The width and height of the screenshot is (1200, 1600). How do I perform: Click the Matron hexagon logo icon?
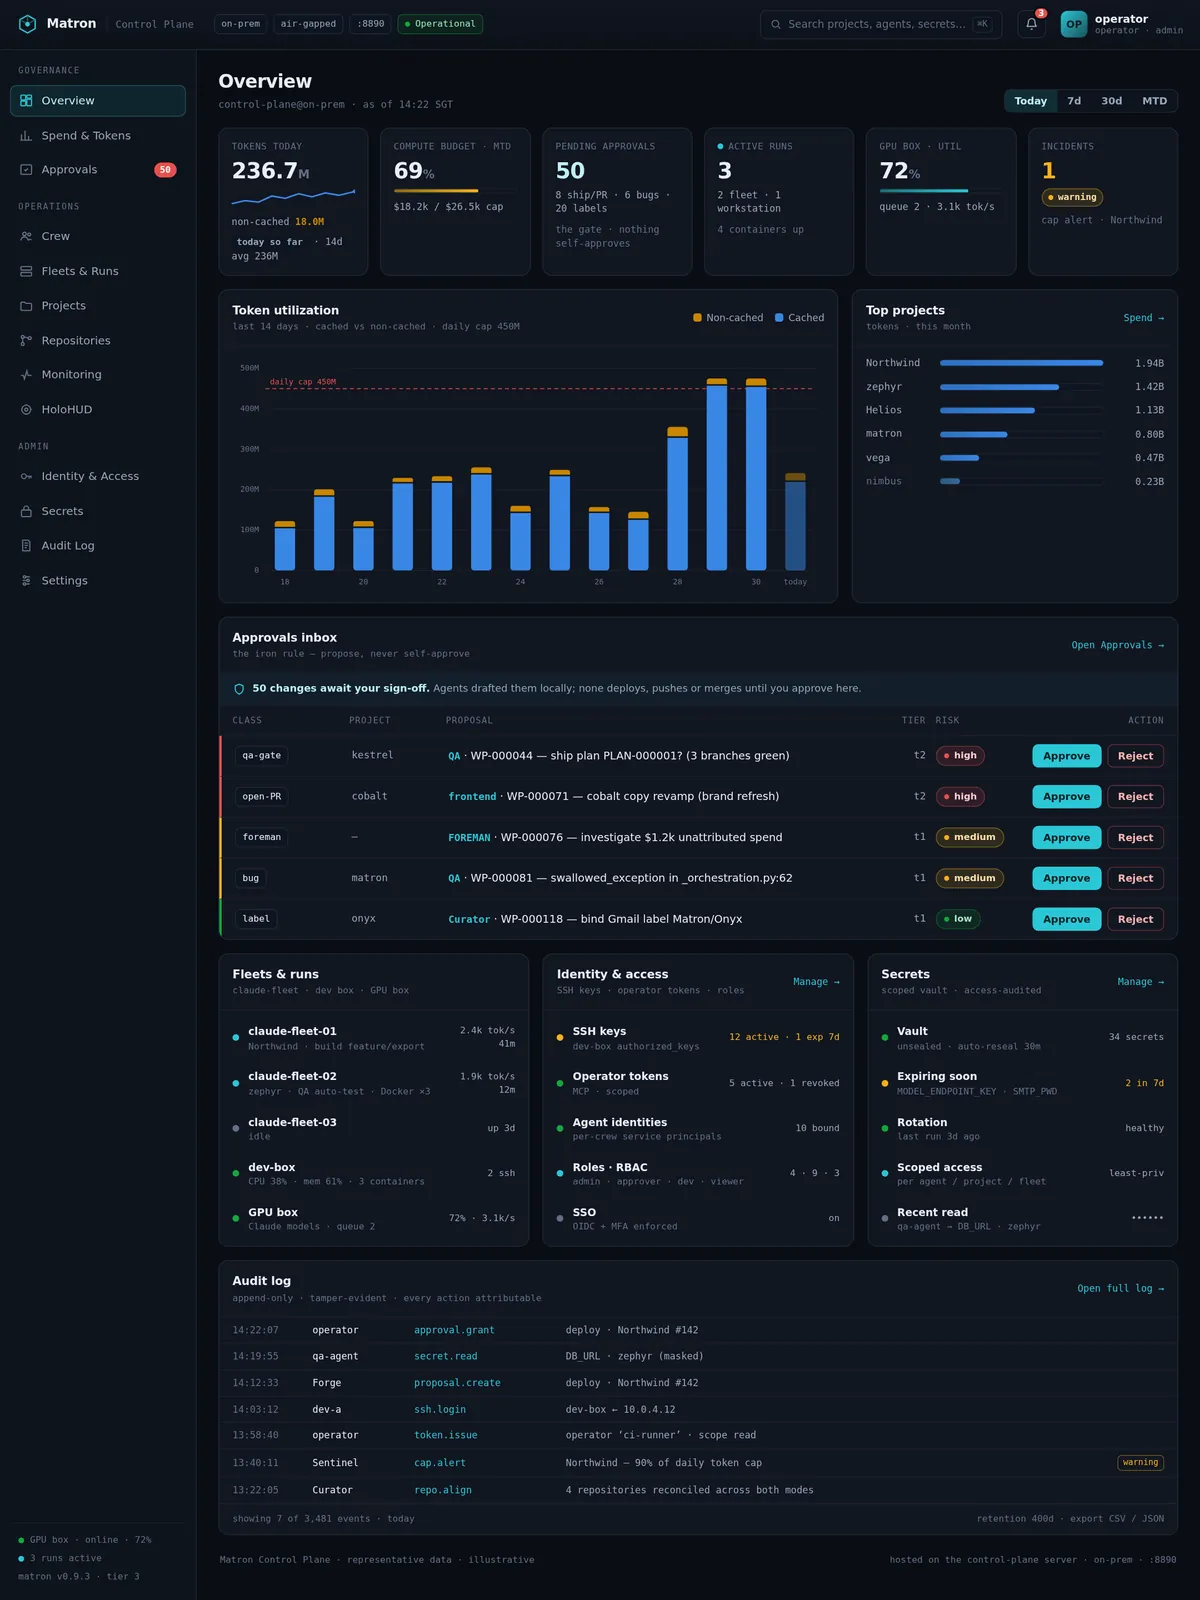pos(27,24)
